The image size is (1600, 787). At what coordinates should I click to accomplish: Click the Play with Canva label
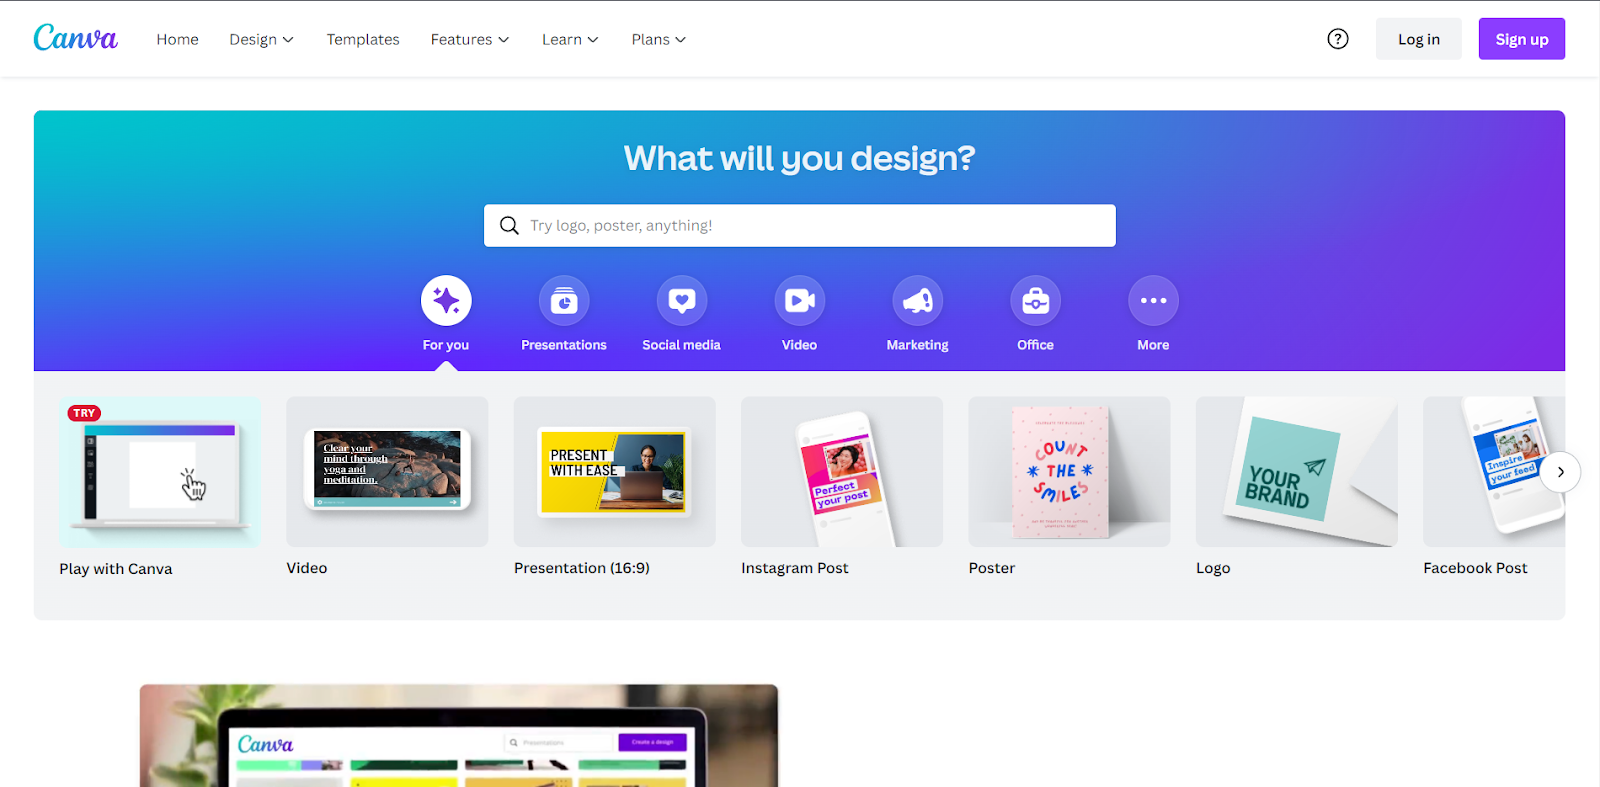(x=116, y=569)
